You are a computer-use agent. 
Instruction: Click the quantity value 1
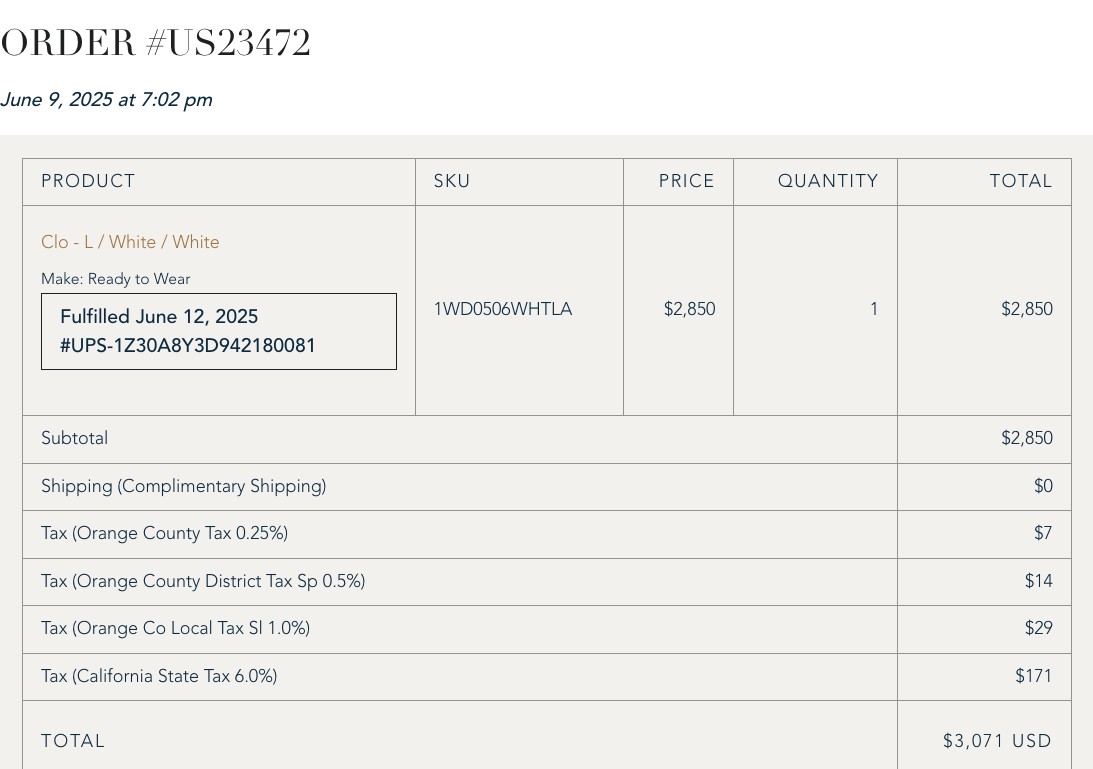coord(874,309)
